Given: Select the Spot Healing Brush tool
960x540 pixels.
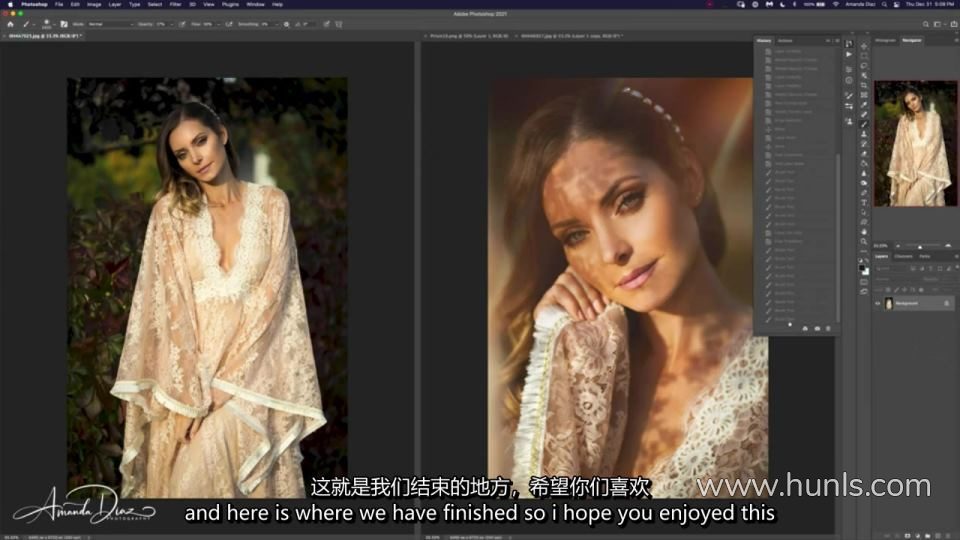Looking at the screenshot, I should pos(864,114).
